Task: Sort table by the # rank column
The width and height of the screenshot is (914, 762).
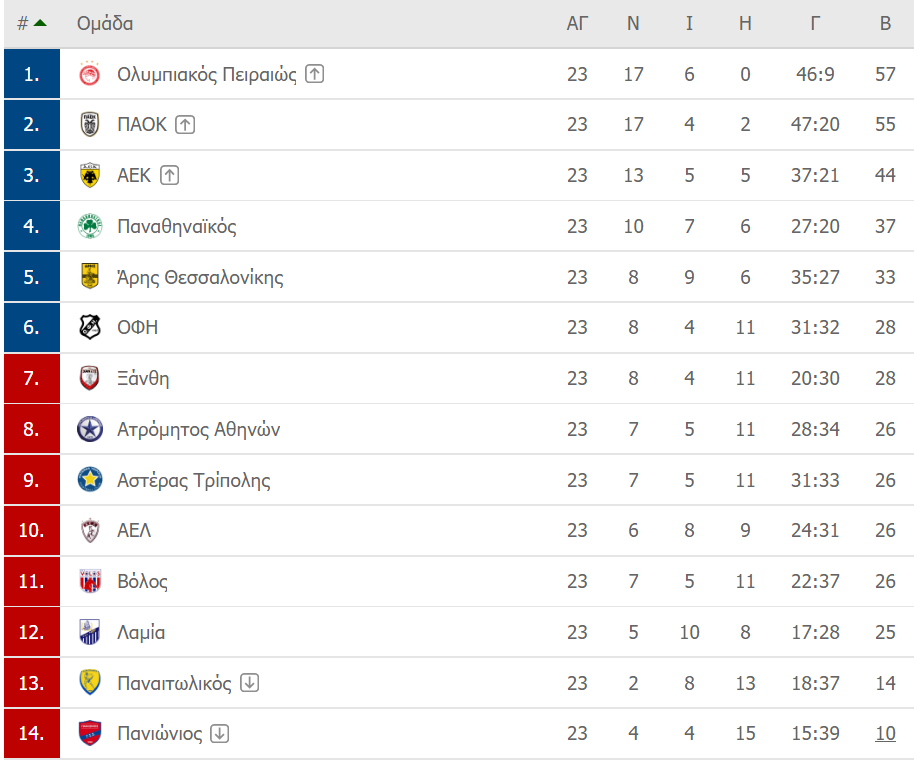Action: coord(31,23)
